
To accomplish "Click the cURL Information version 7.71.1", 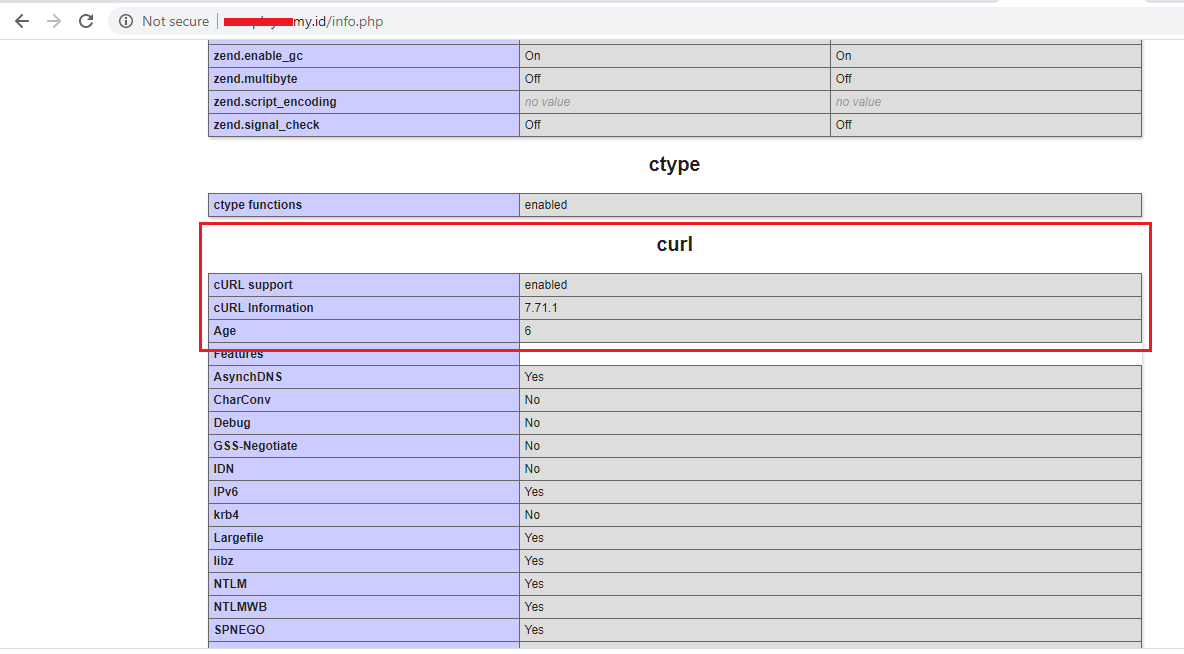I will [x=541, y=308].
